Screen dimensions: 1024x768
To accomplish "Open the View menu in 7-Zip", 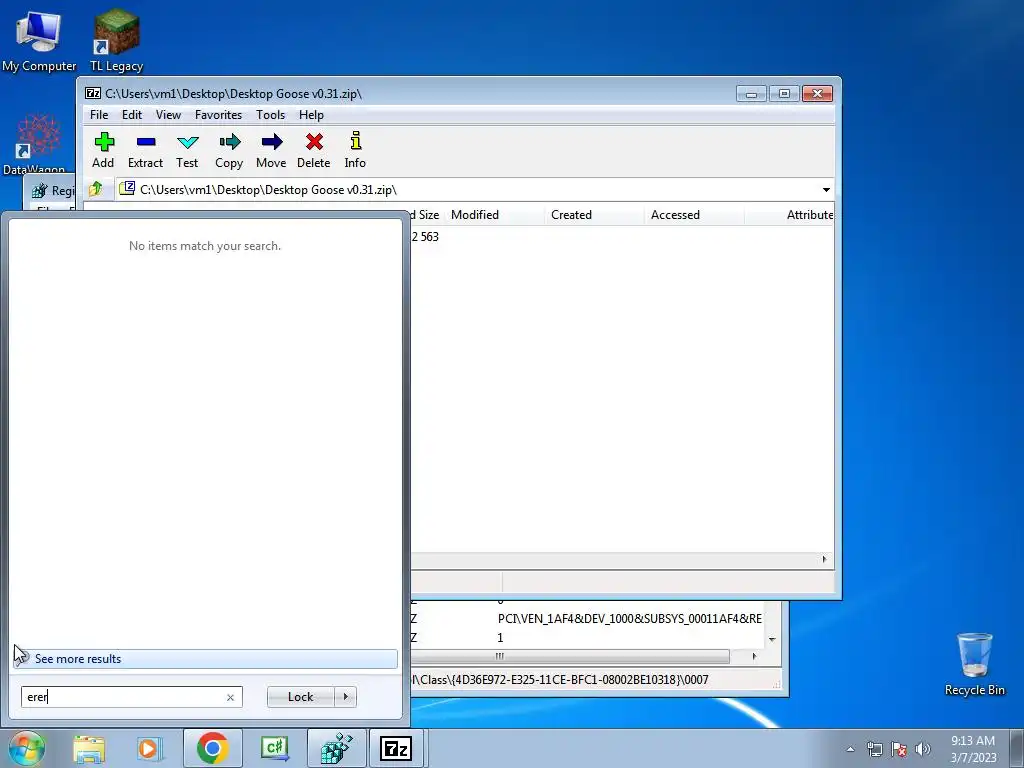I will coord(168,115).
